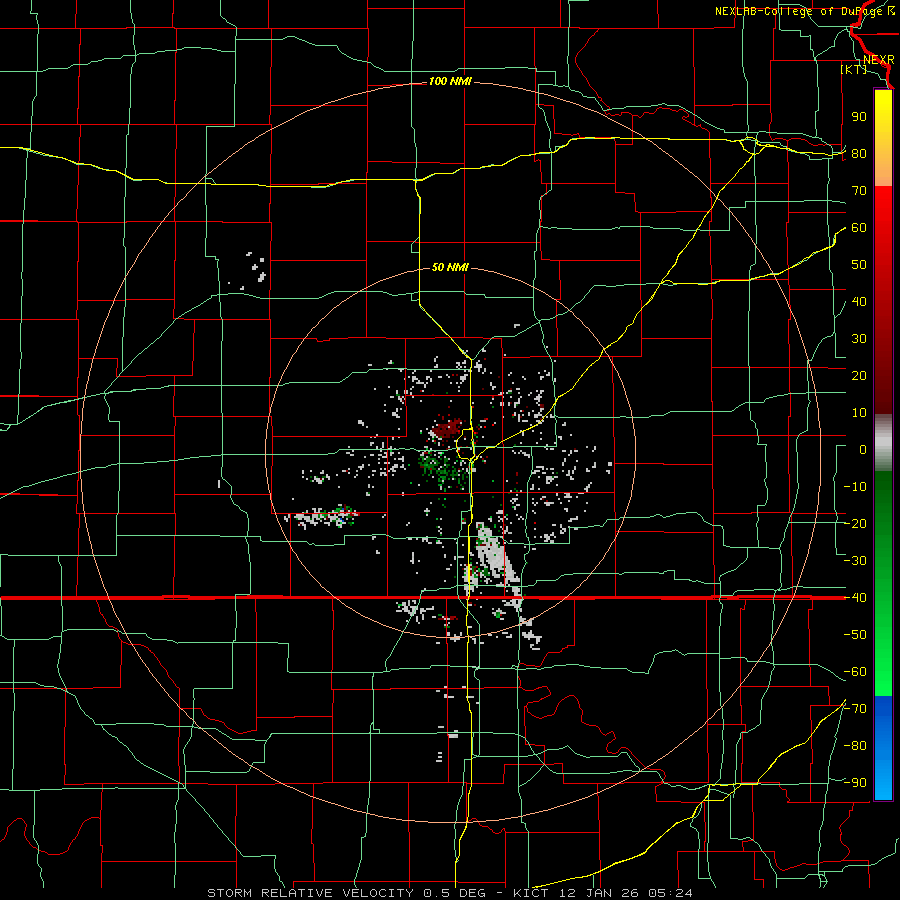Click the -60 value on velocity scale

tap(855, 672)
